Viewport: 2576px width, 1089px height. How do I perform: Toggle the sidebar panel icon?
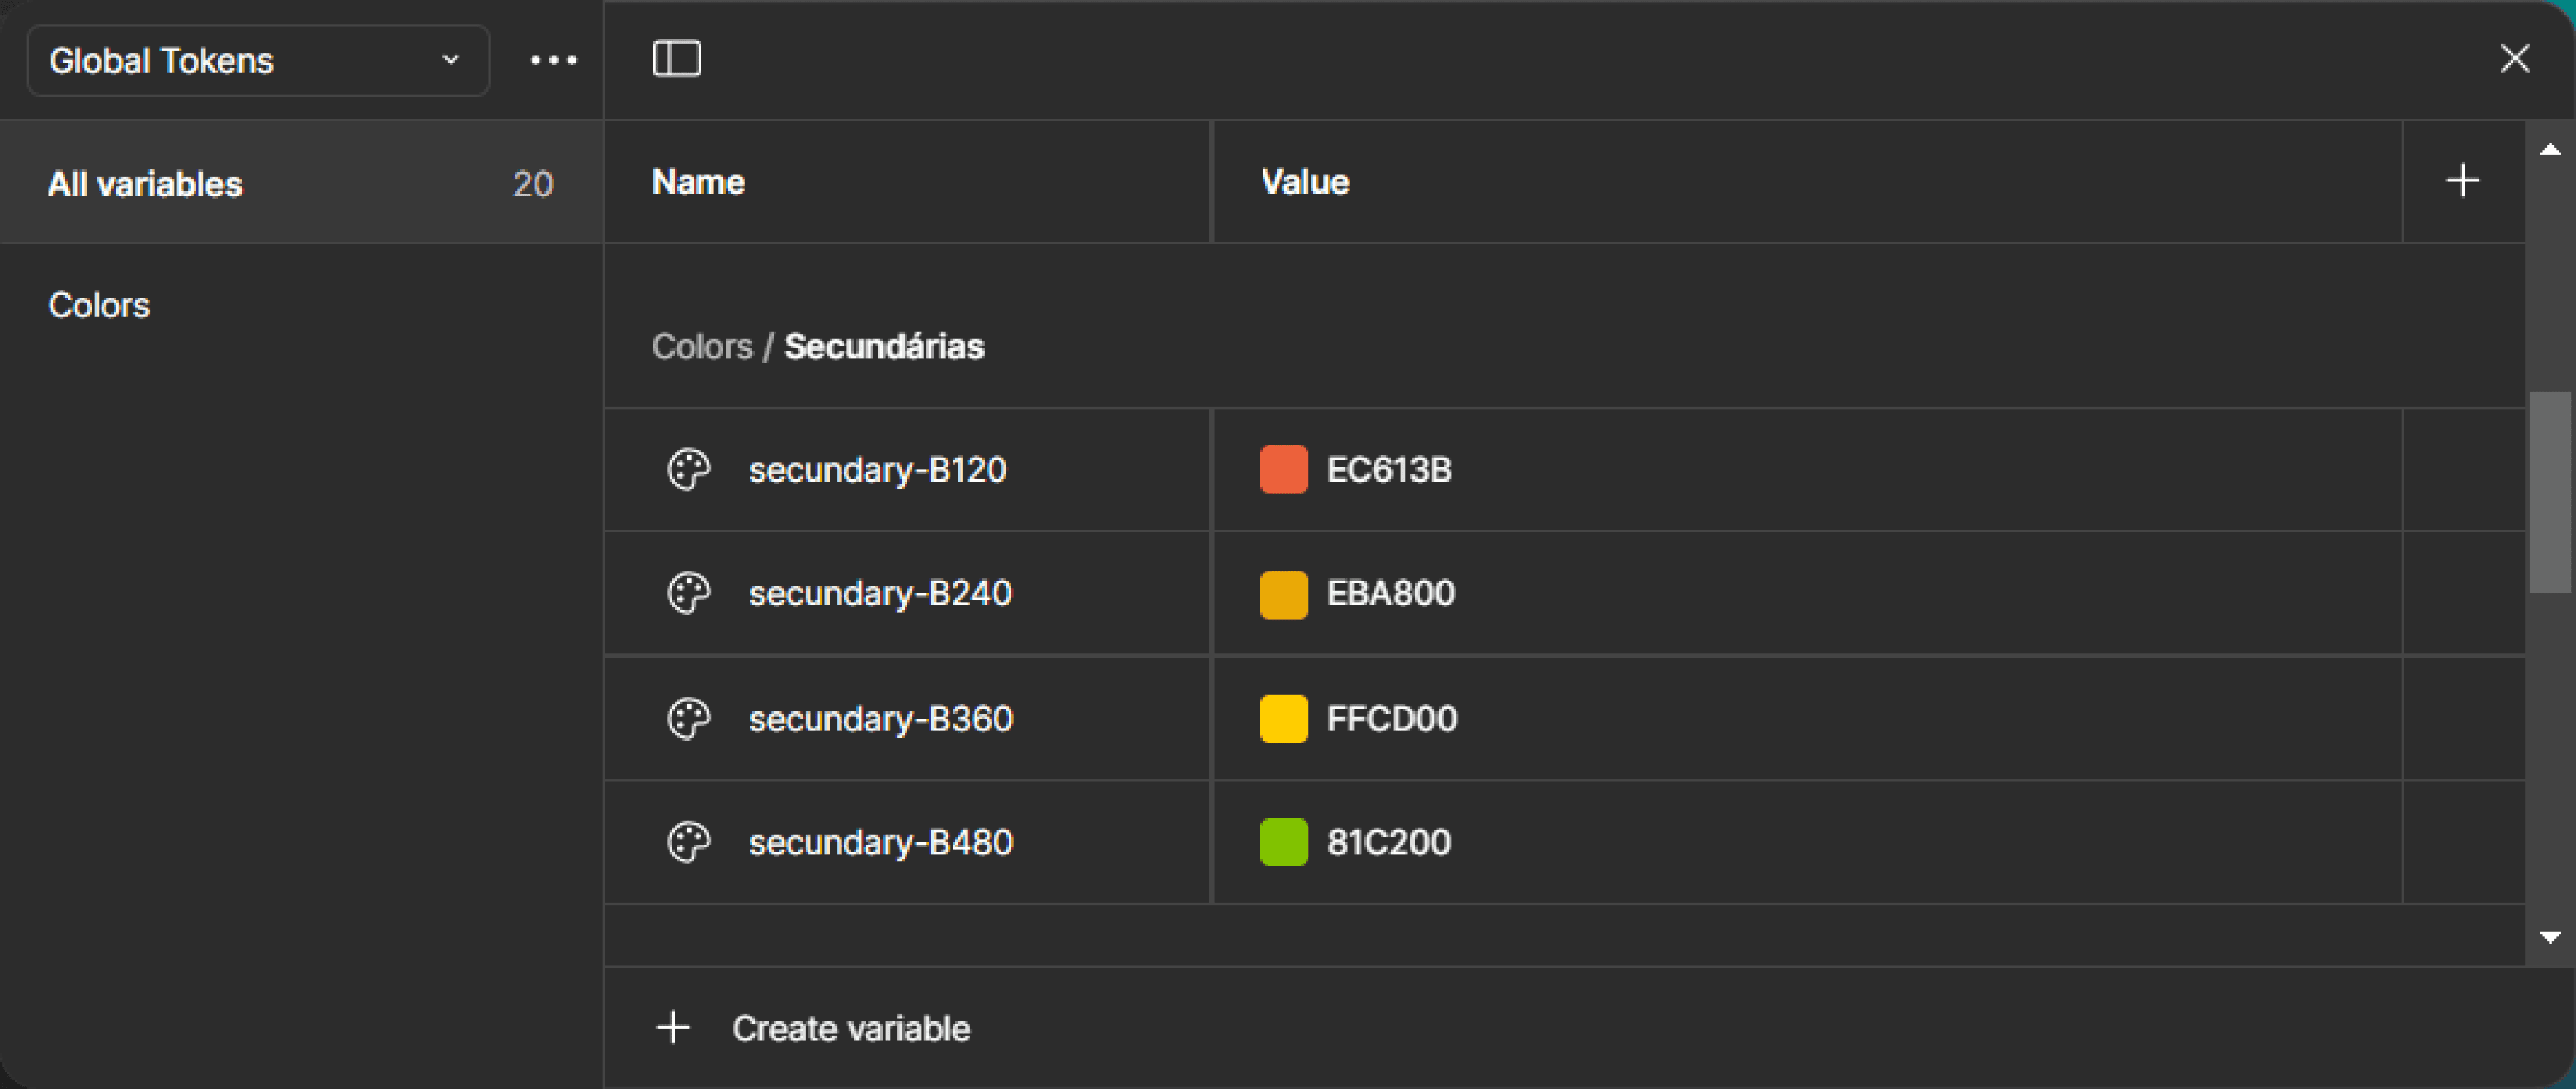click(677, 58)
